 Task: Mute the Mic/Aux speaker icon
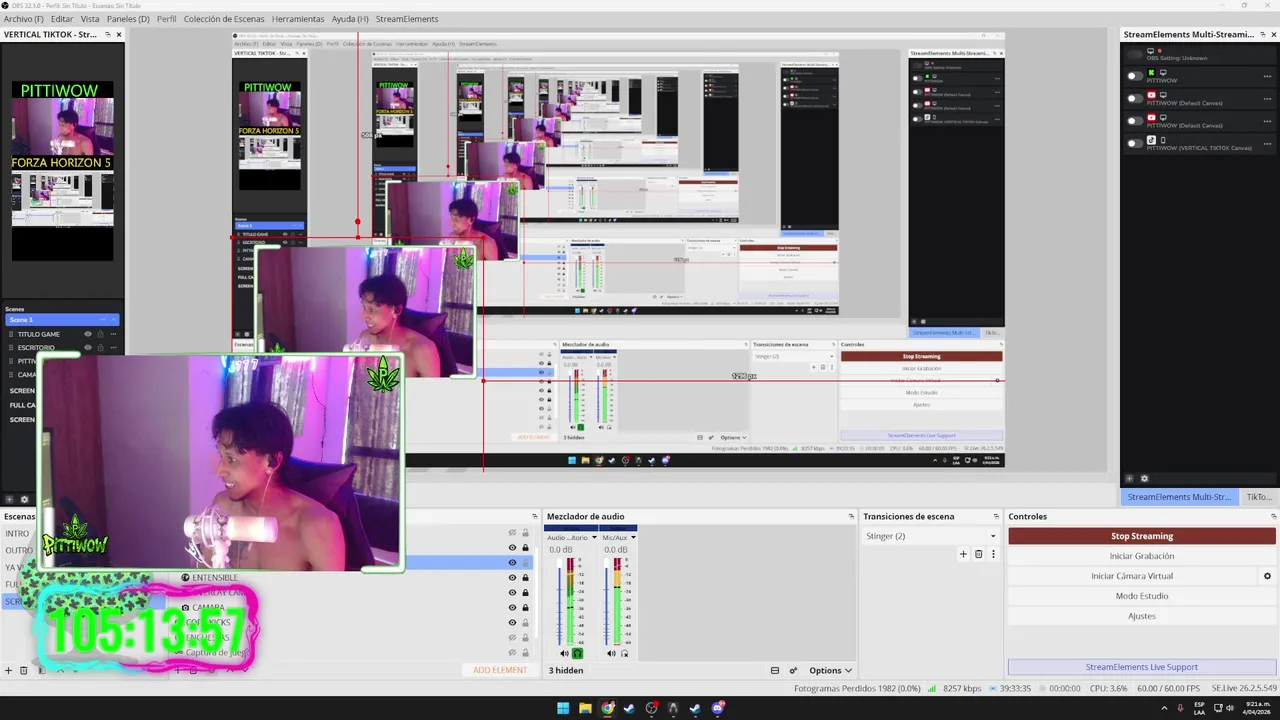click(x=612, y=654)
